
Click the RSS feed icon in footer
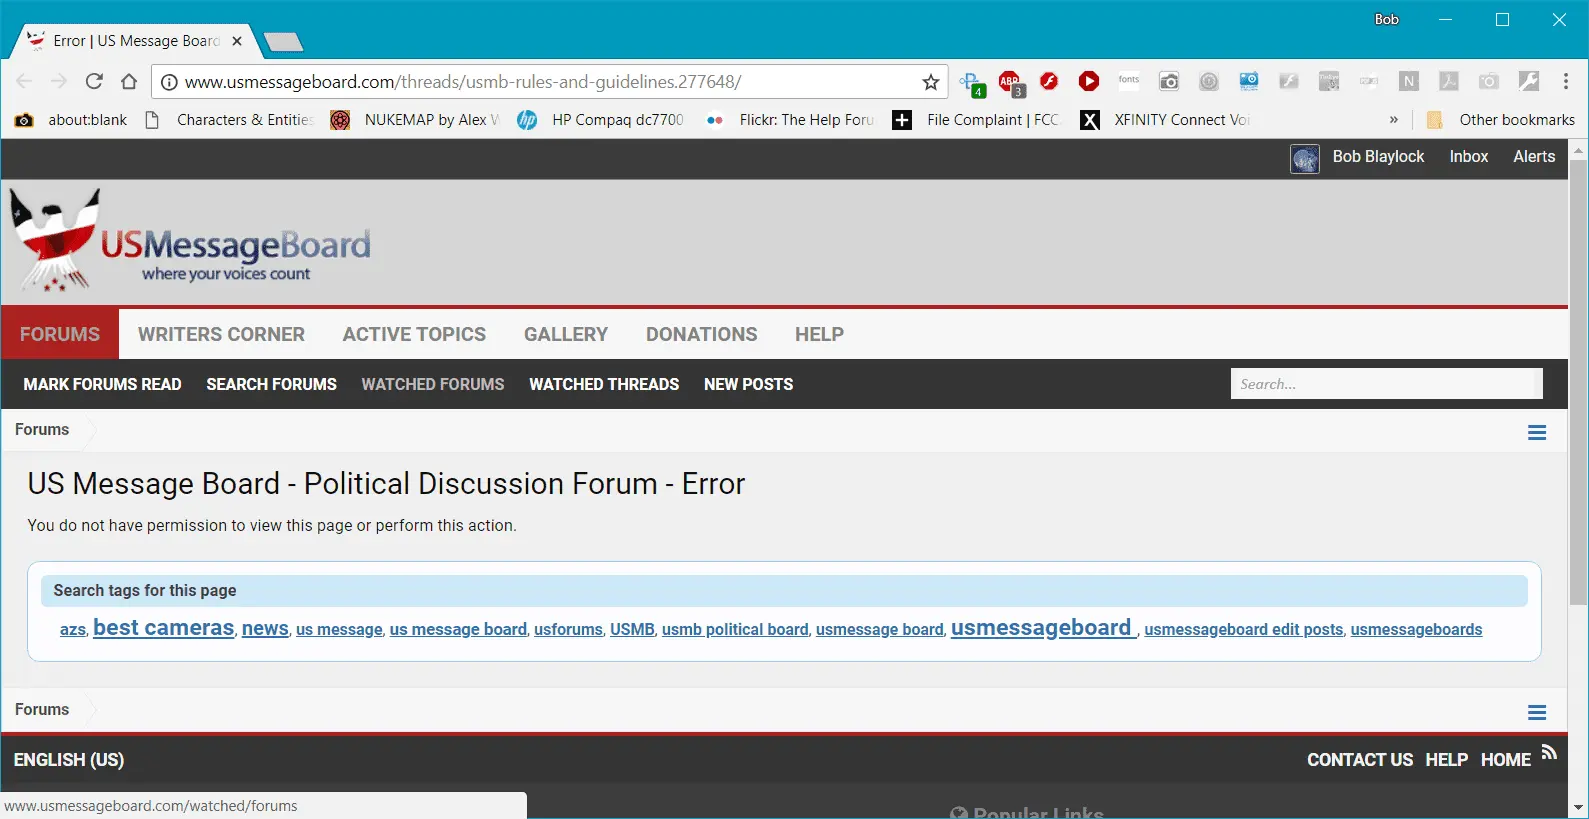[1549, 752]
